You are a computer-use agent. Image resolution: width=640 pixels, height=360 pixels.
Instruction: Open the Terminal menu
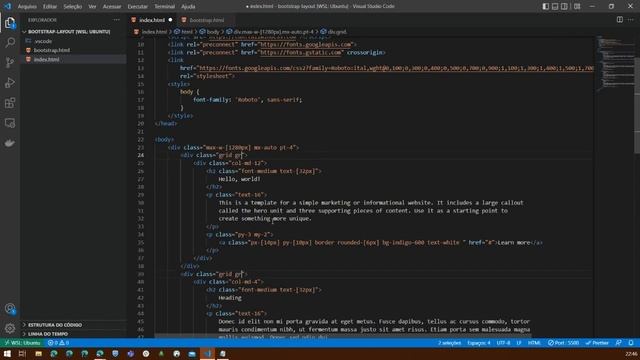(x=164, y=7)
